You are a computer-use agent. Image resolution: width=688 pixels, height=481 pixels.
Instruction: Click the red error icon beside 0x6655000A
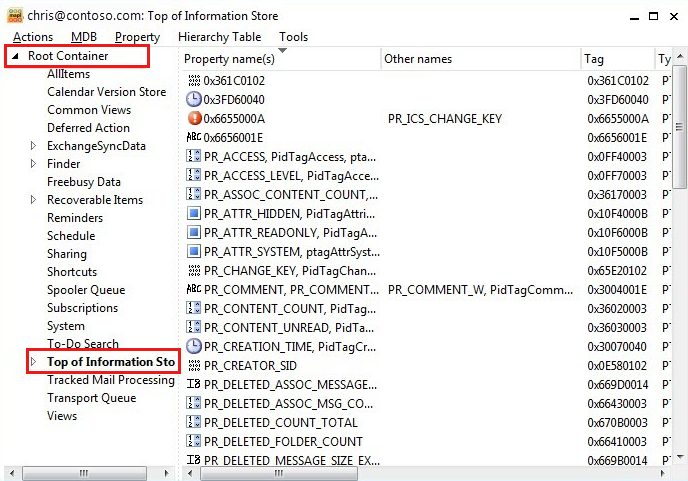point(194,118)
